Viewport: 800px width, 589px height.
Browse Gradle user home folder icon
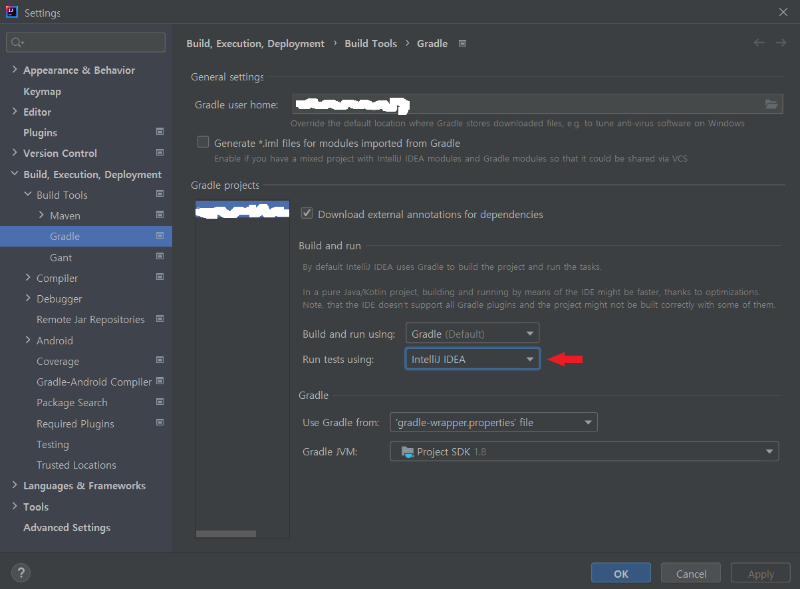[x=771, y=105]
